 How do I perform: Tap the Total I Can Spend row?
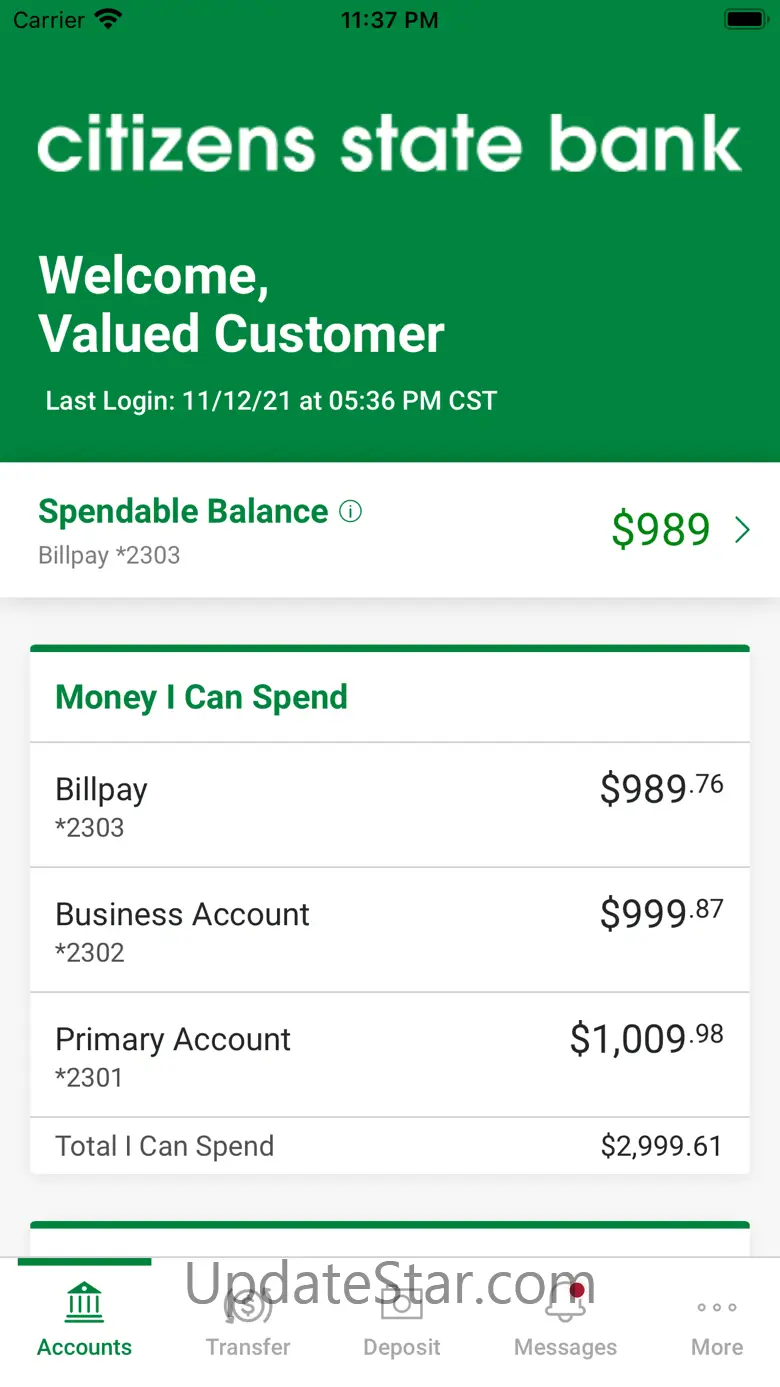(x=390, y=1146)
